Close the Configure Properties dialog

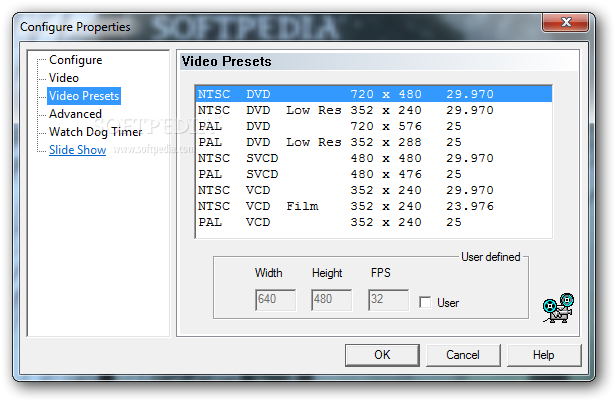566,22
